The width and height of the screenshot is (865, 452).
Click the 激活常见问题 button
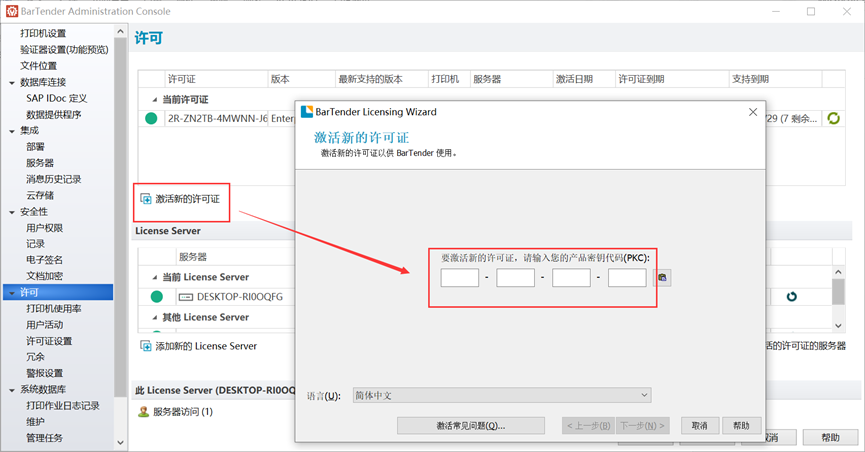pos(470,425)
